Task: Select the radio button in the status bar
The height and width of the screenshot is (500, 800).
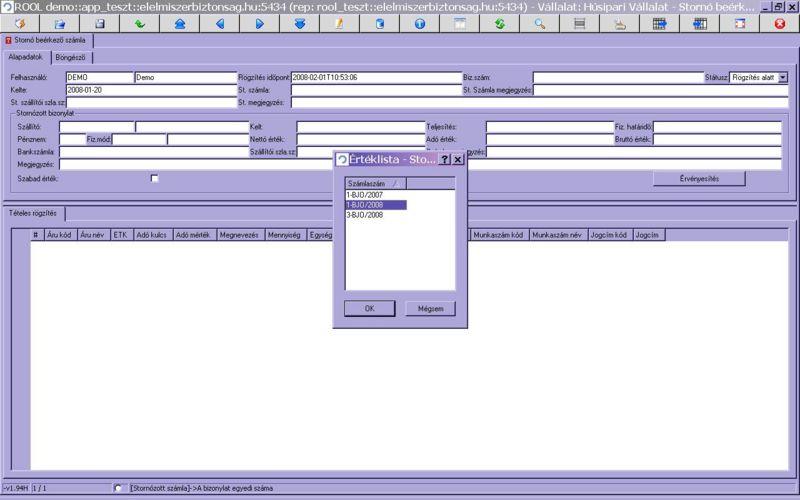Action: point(120,488)
